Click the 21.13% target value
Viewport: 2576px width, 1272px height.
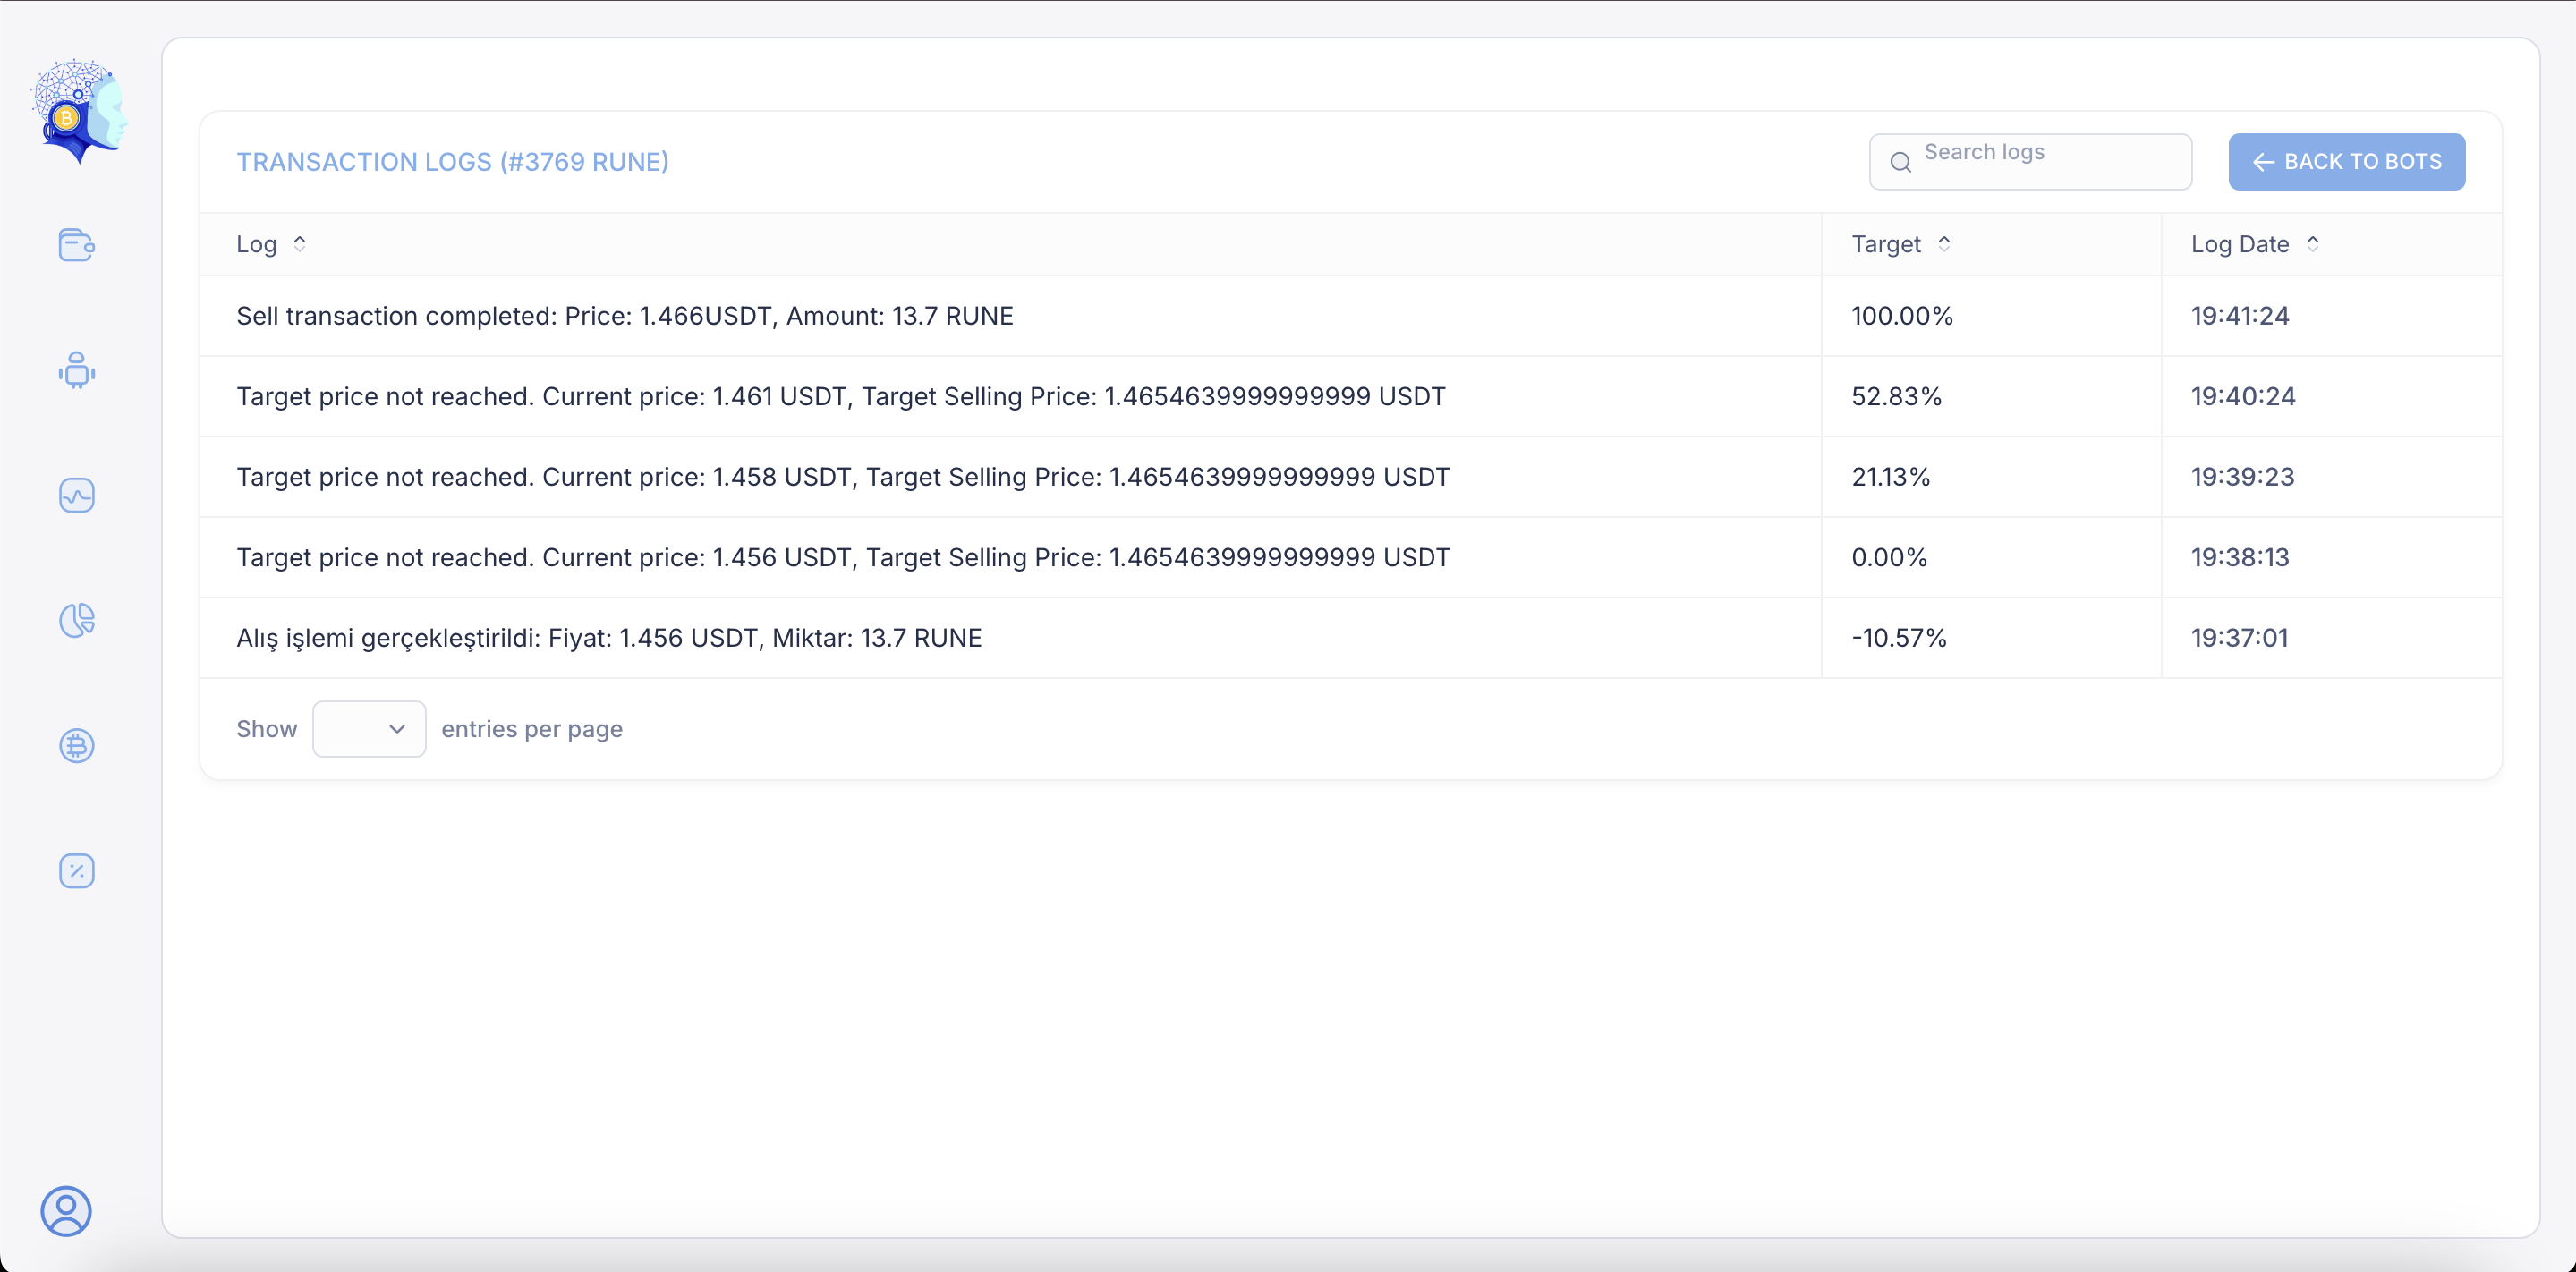1891,477
